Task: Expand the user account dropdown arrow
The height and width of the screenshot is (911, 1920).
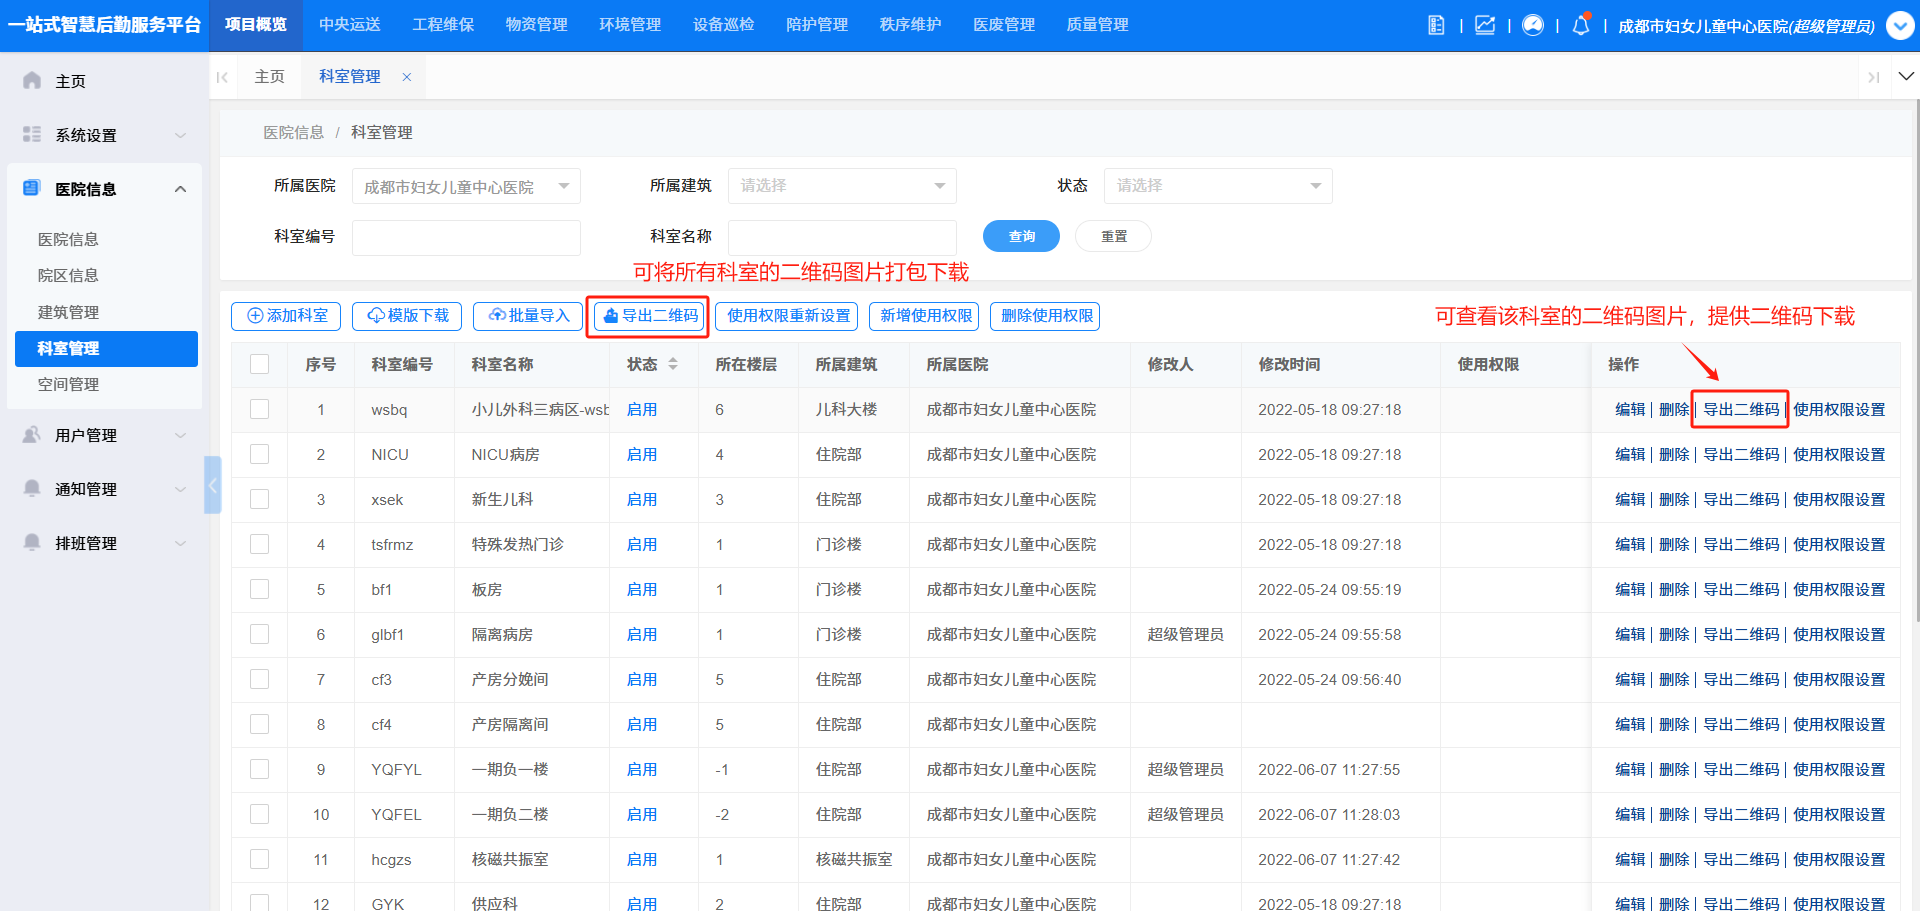Action: click(1900, 25)
